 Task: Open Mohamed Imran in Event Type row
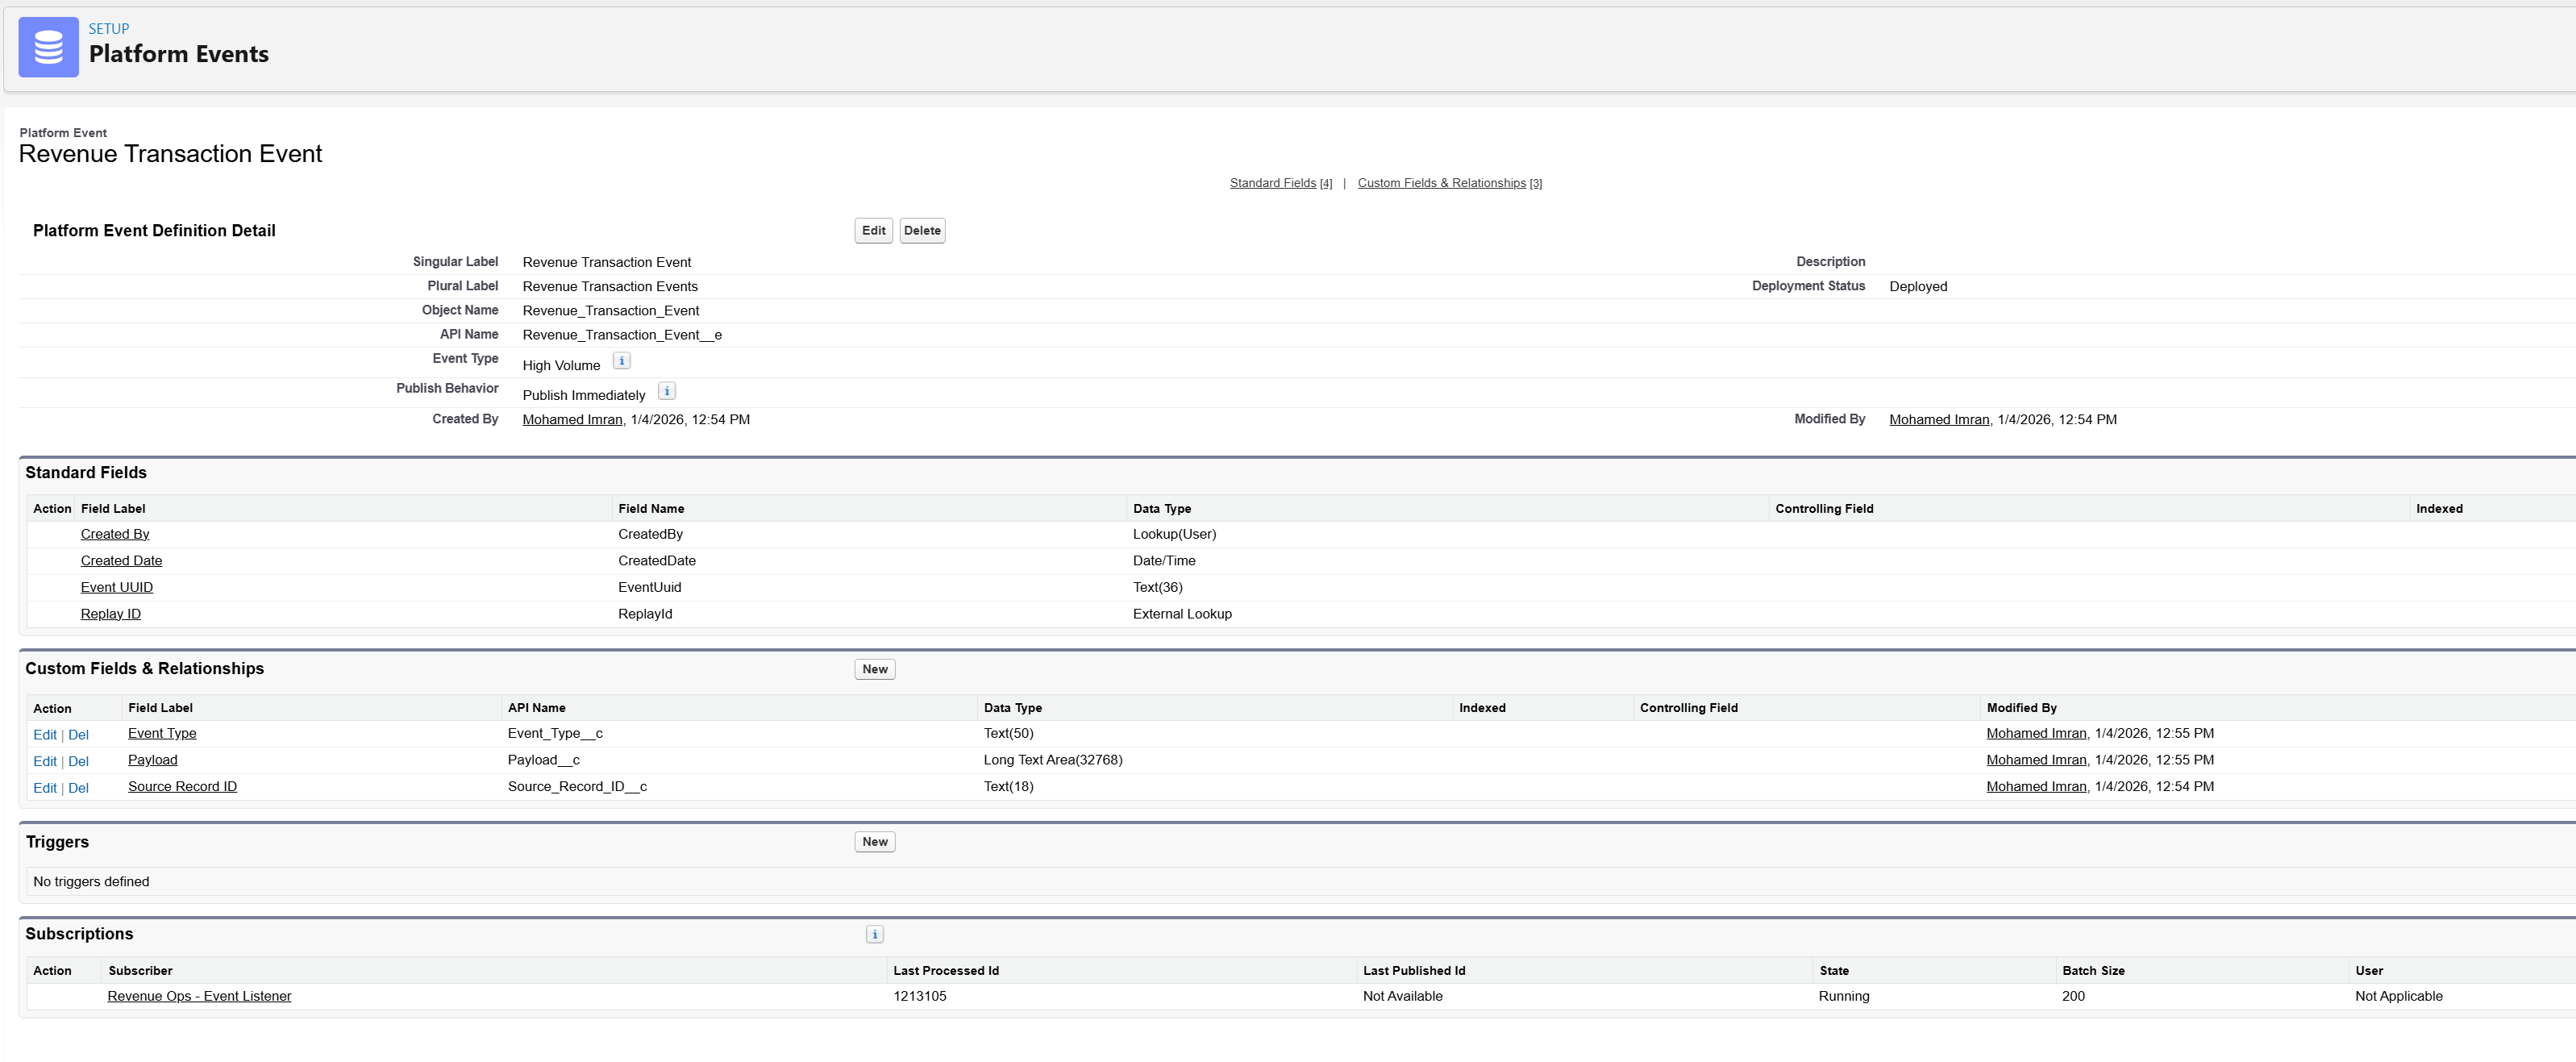point(2036,734)
